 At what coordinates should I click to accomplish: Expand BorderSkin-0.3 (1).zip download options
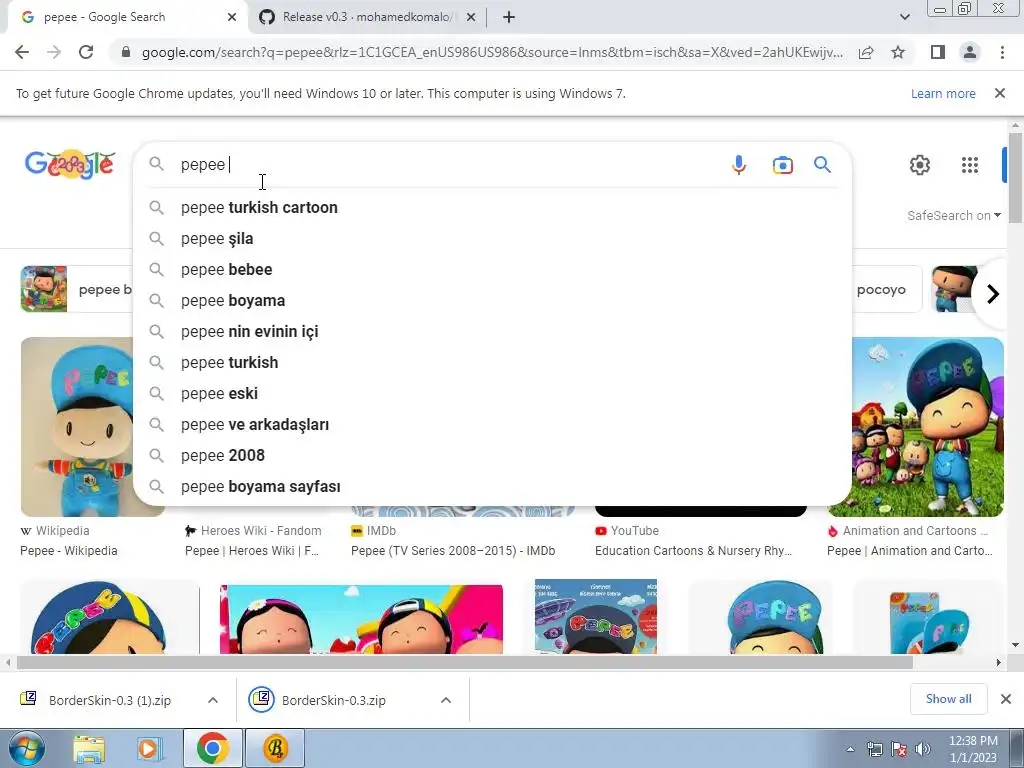(x=213, y=700)
